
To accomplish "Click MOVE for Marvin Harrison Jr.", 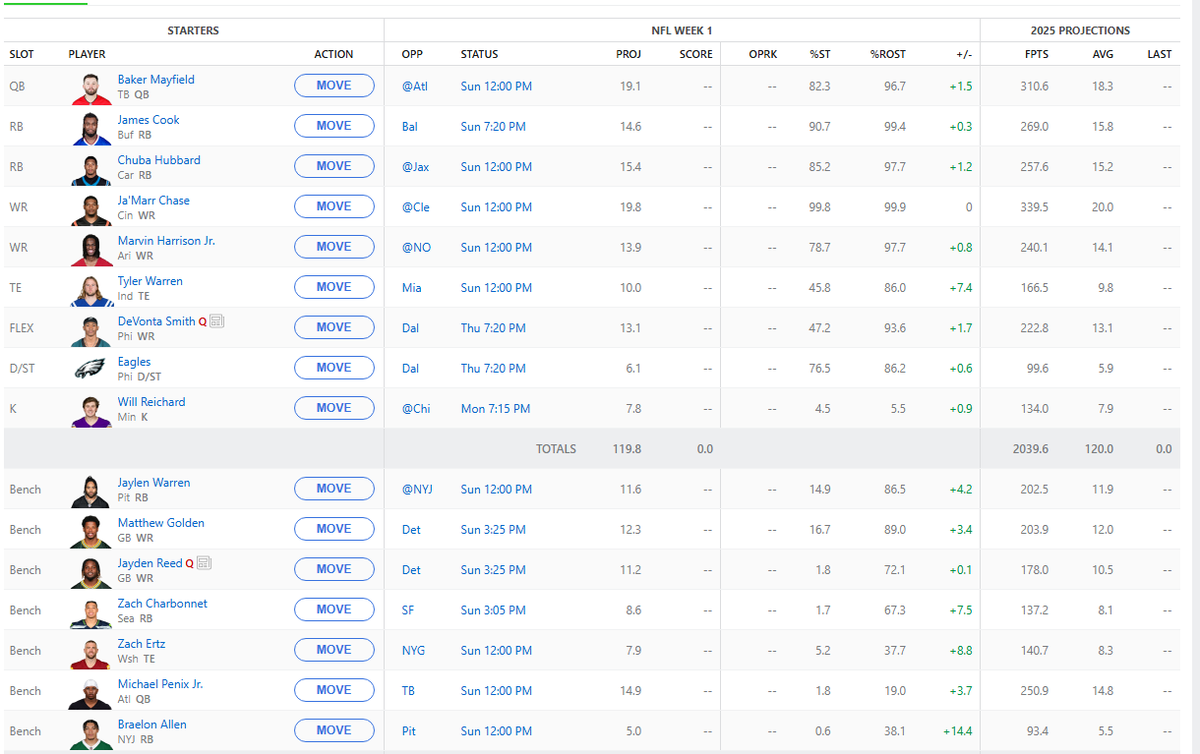I will click(x=334, y=247).
